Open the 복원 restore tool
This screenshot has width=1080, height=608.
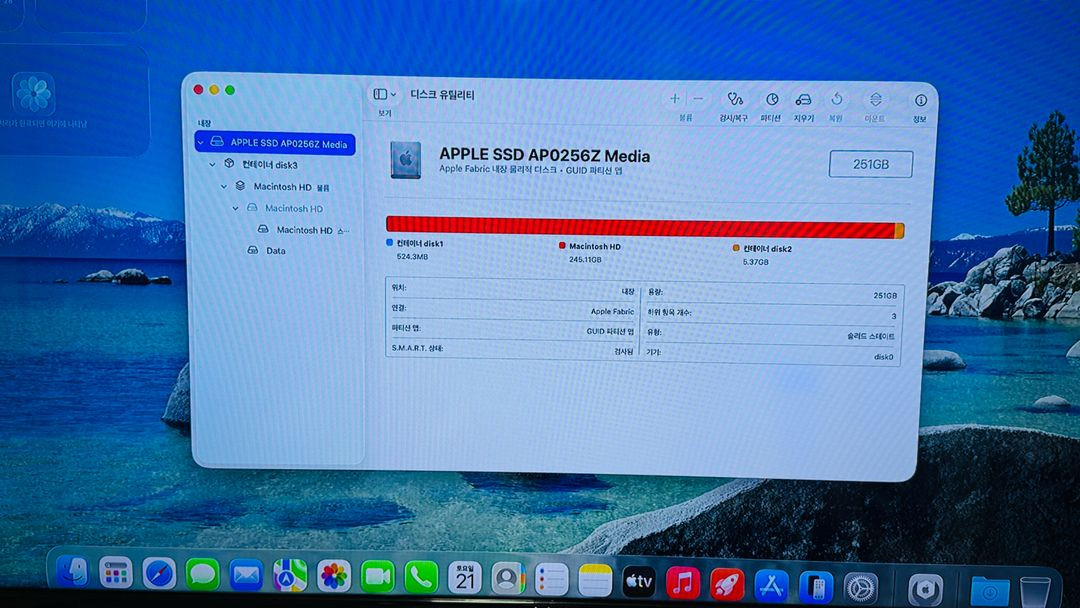[x=837, y=100]
